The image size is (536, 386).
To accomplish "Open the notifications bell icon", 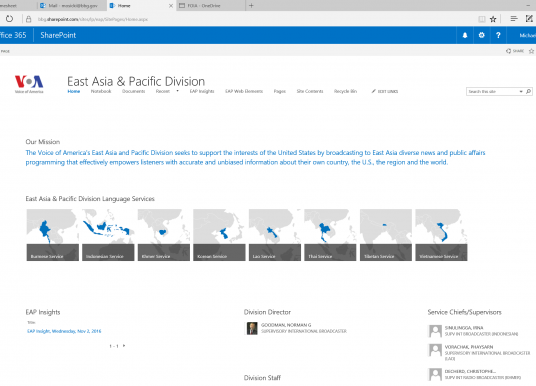I will pyautogui.click(x=465, y=35).
